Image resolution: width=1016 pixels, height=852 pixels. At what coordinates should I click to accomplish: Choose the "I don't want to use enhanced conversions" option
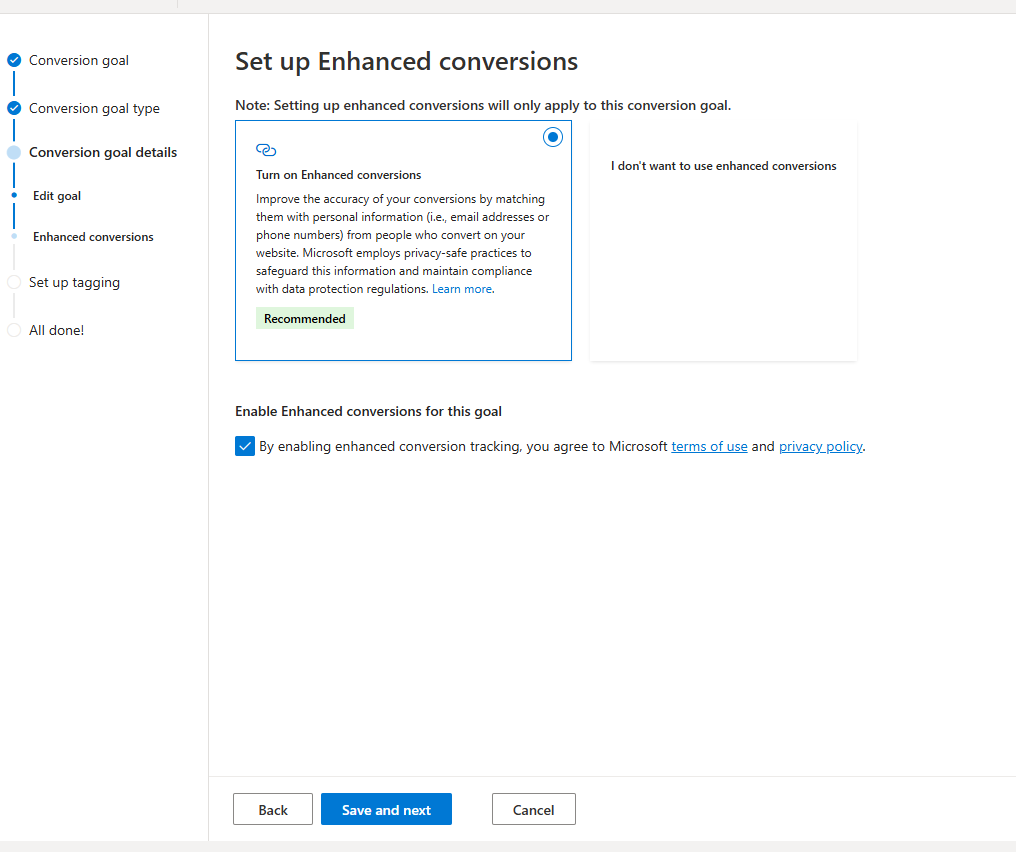(723, 166)
